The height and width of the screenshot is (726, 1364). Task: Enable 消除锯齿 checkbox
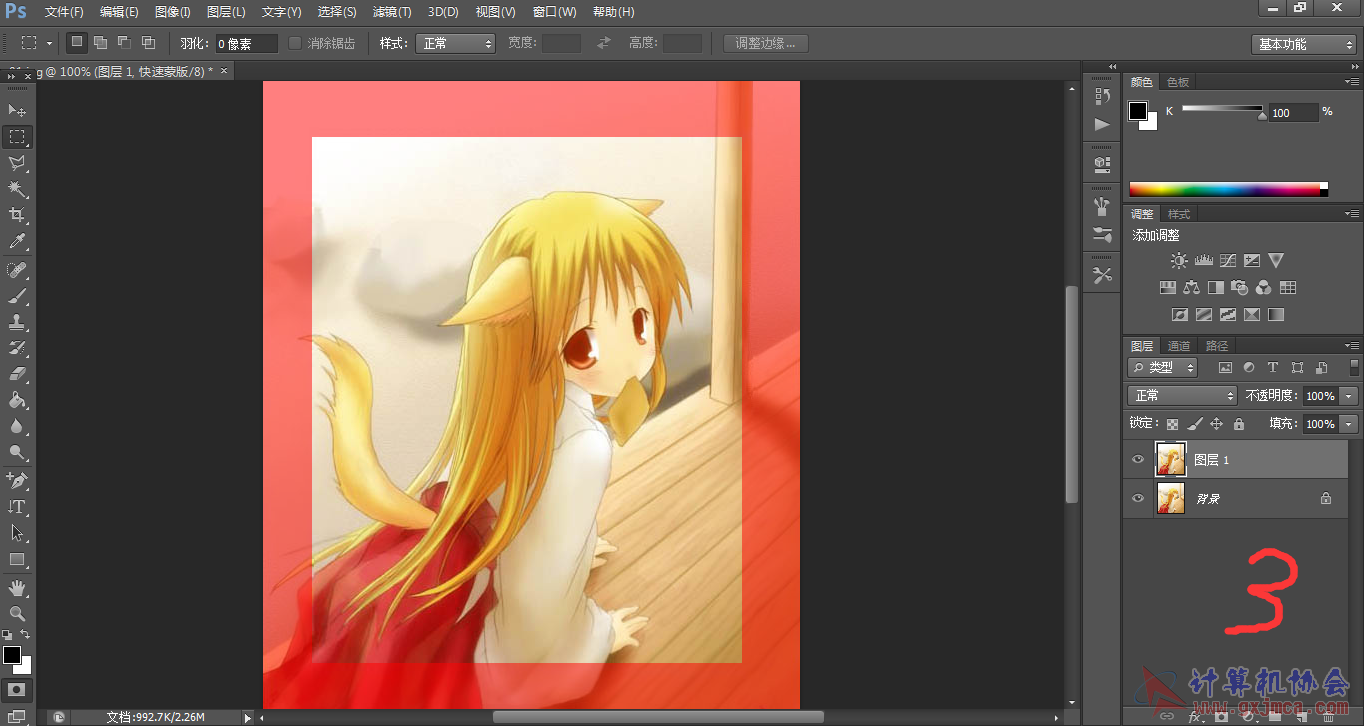(x=295, y=43)
